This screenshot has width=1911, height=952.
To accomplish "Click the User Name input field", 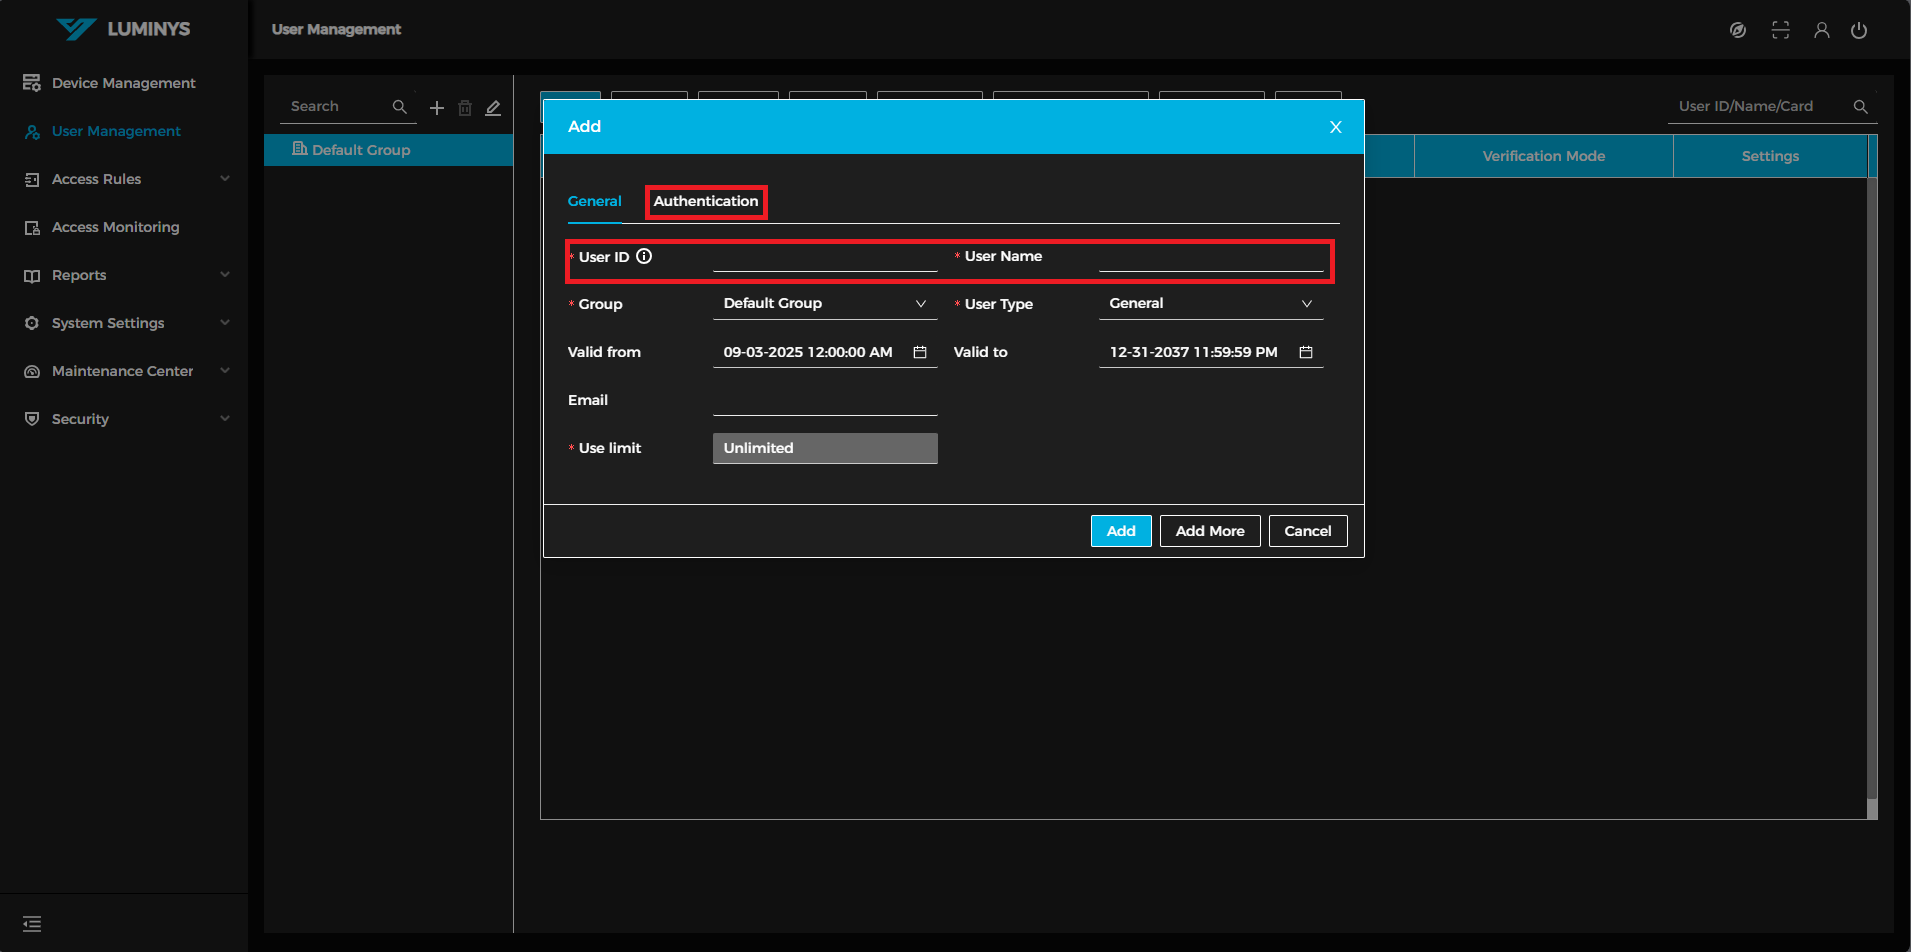I will [1210, 258].
